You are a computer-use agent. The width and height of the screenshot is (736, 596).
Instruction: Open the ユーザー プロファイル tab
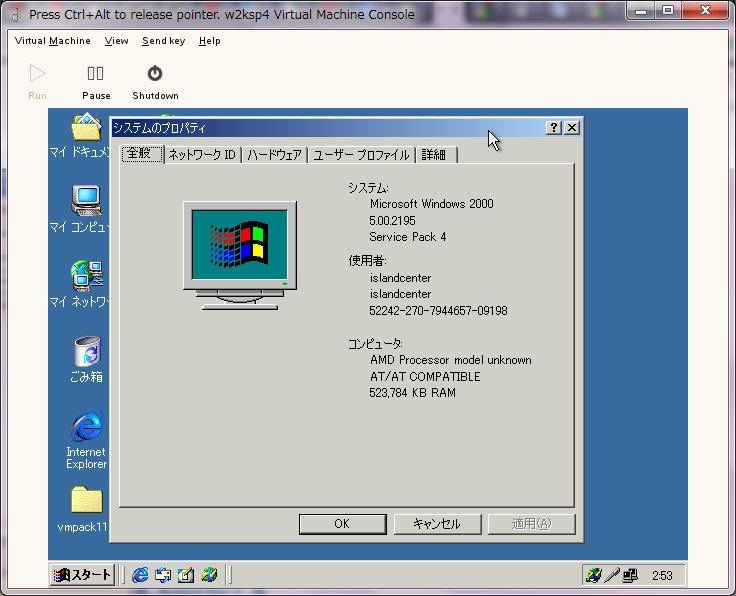pyautogui.click(x=361, y=155)
